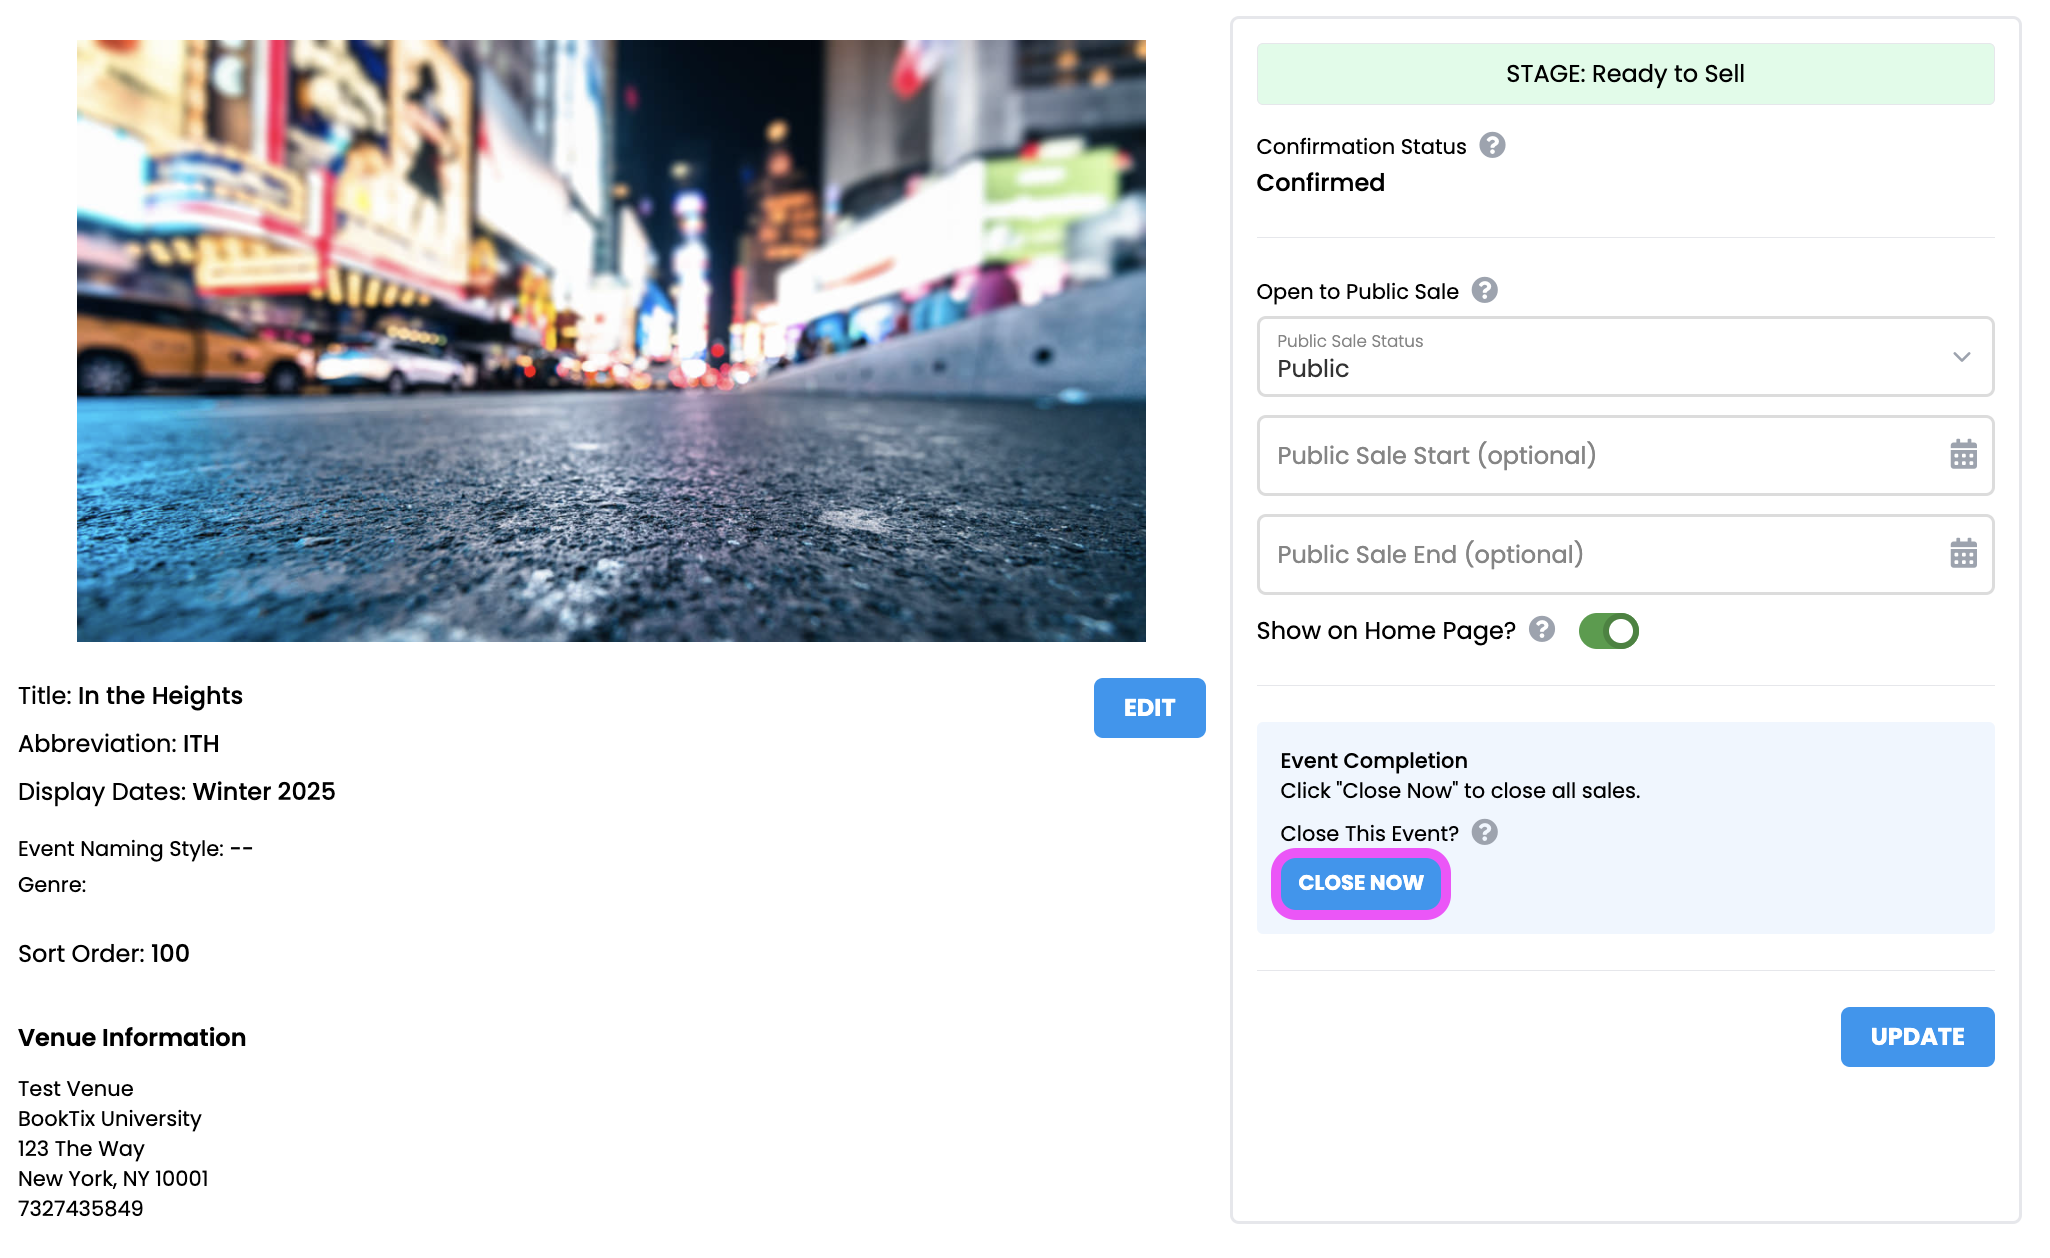Click Genre label
Image resolution: width=2050 pixels, height=1258 pixels.
(x=52, y=885)
